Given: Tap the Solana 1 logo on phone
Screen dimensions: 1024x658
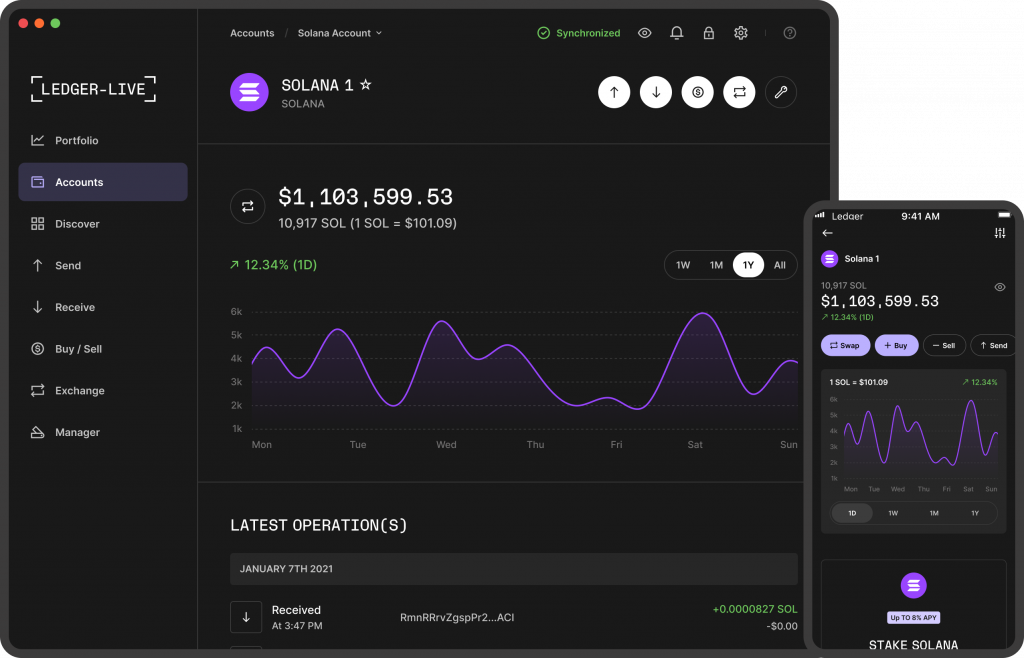Looking at the screenshot, I should click(x=829, y=259).
